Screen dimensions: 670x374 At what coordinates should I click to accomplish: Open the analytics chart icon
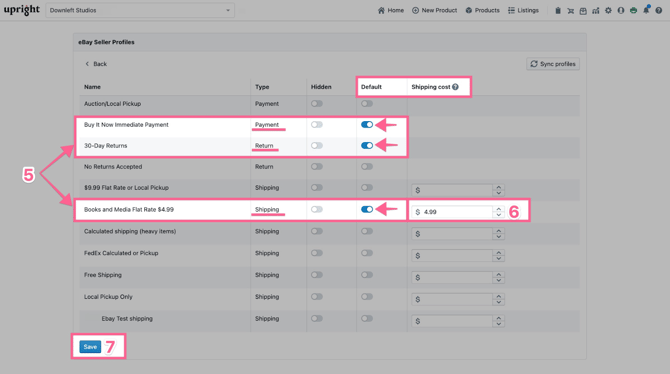596,11
